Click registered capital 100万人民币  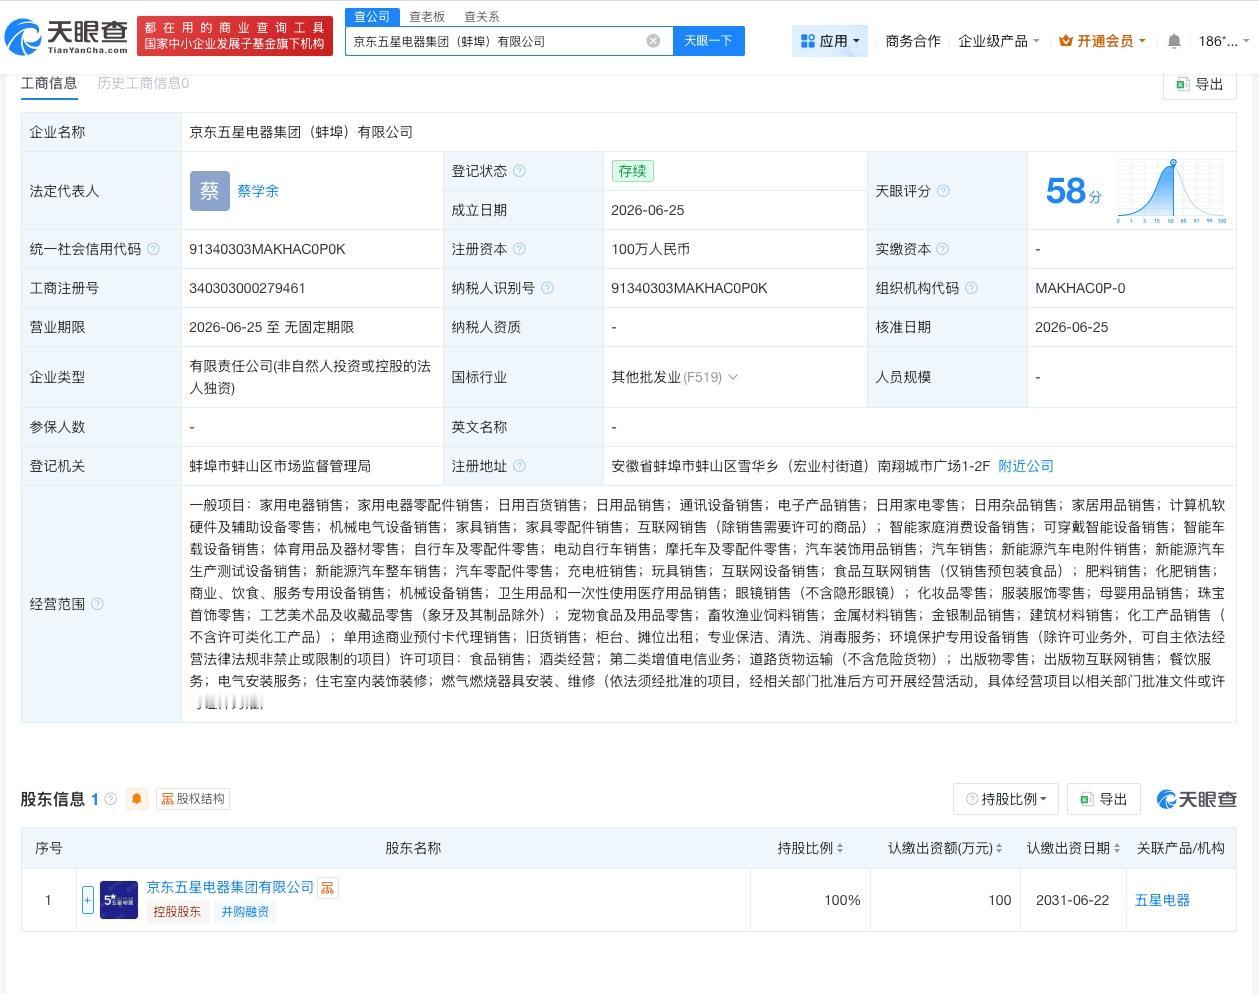click(650, 249)
